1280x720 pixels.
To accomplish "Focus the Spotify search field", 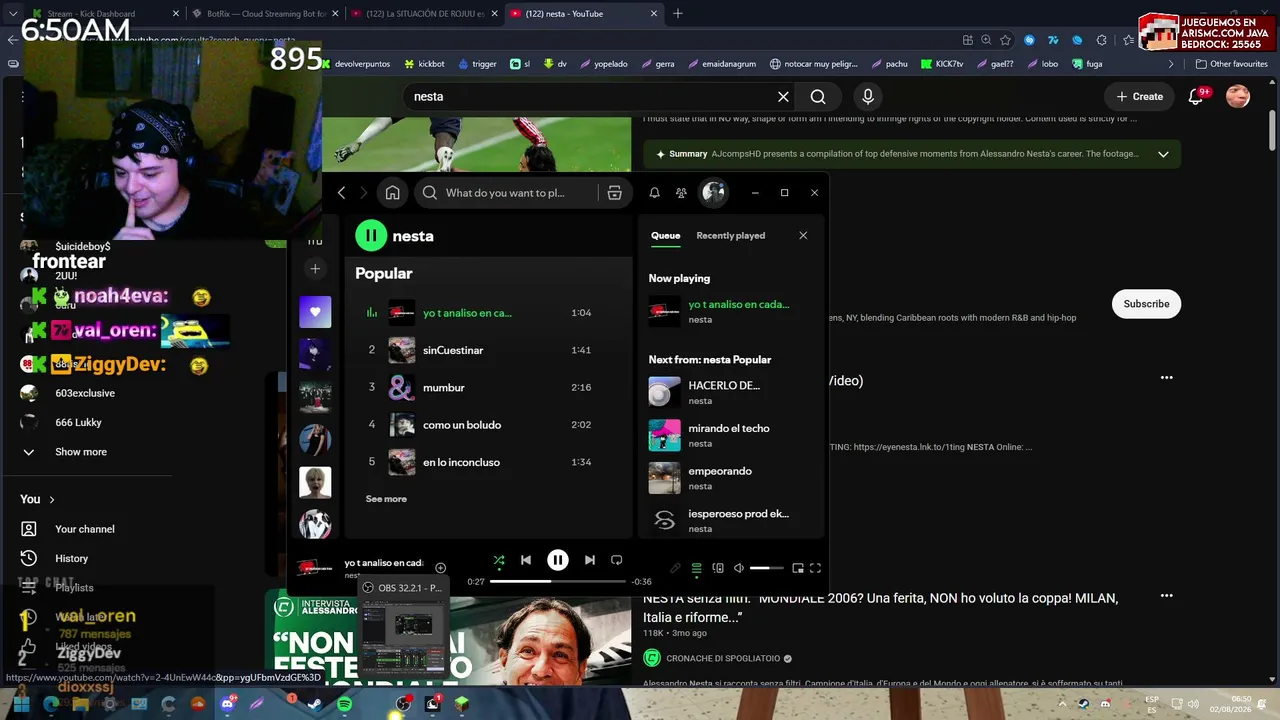I will click(x=506, y=193).
